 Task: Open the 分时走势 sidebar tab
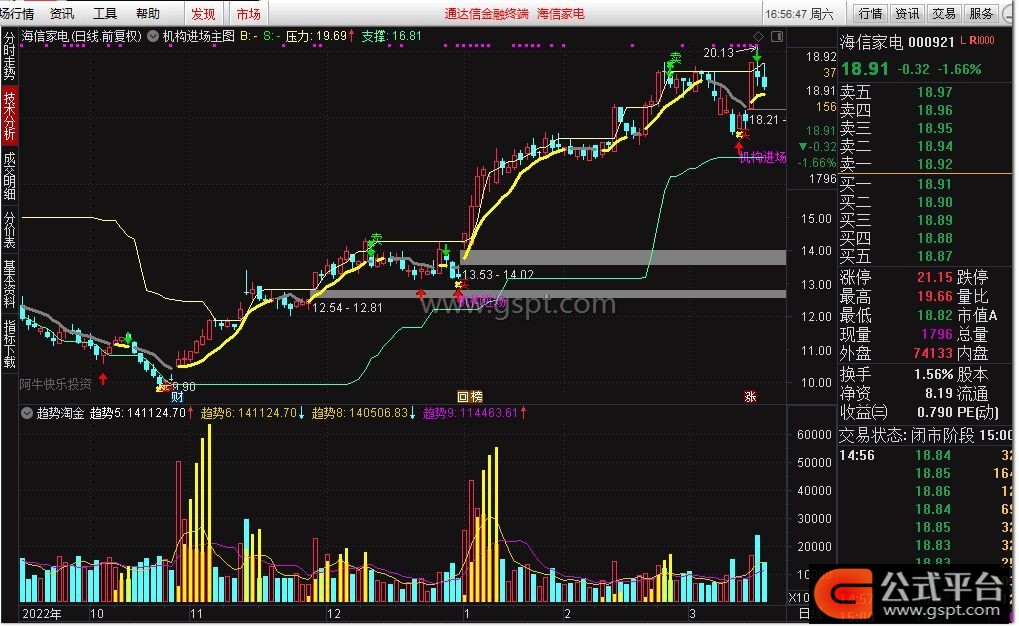pos(9,58)
